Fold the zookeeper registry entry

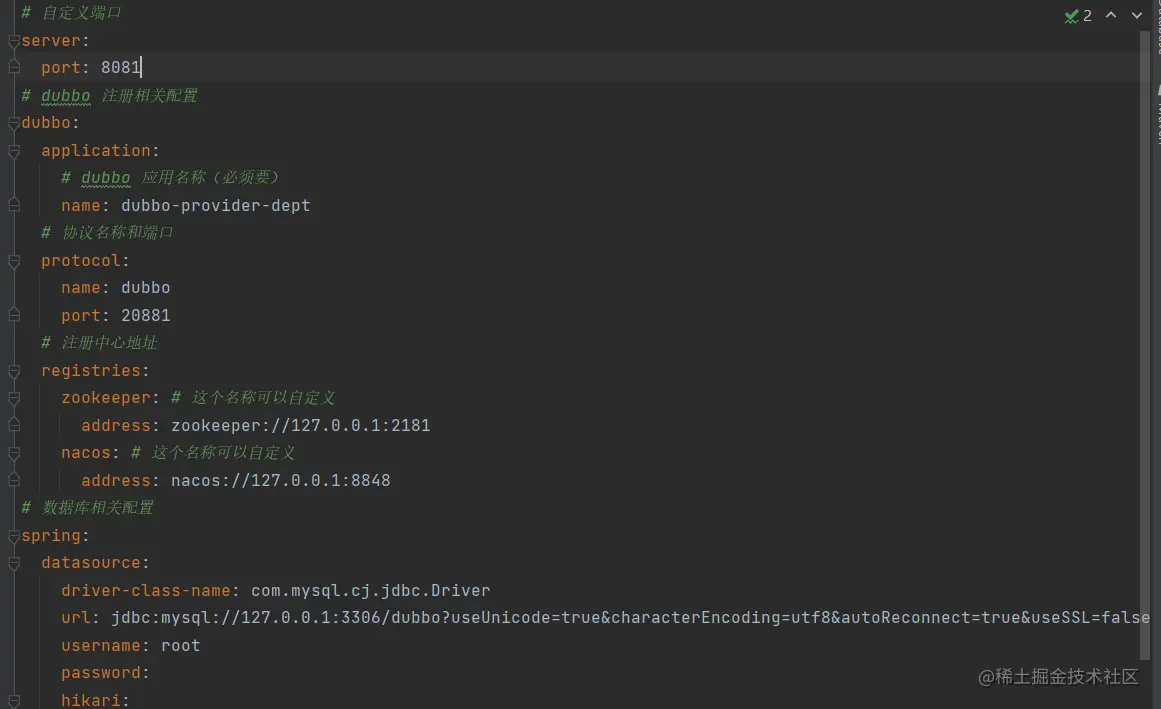tap(14, 398)
